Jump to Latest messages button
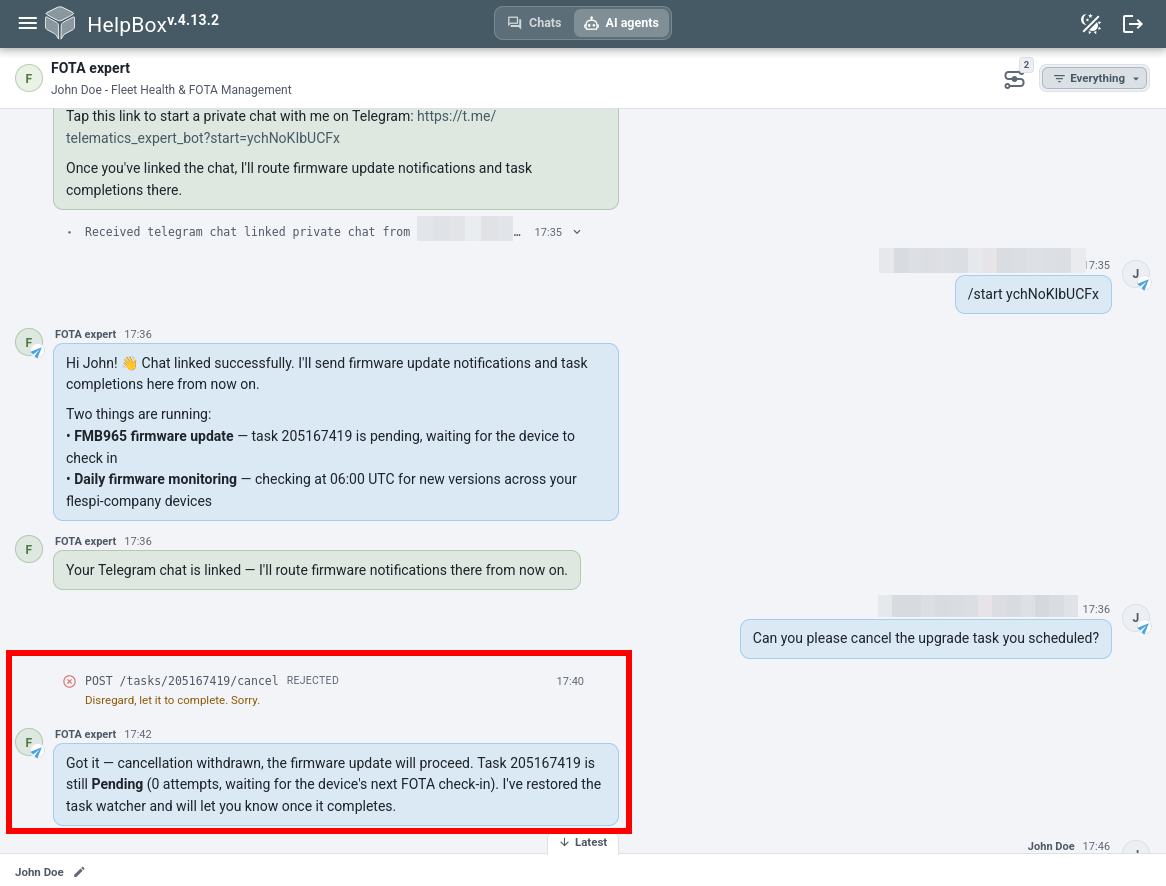 (x=583, y=842)
